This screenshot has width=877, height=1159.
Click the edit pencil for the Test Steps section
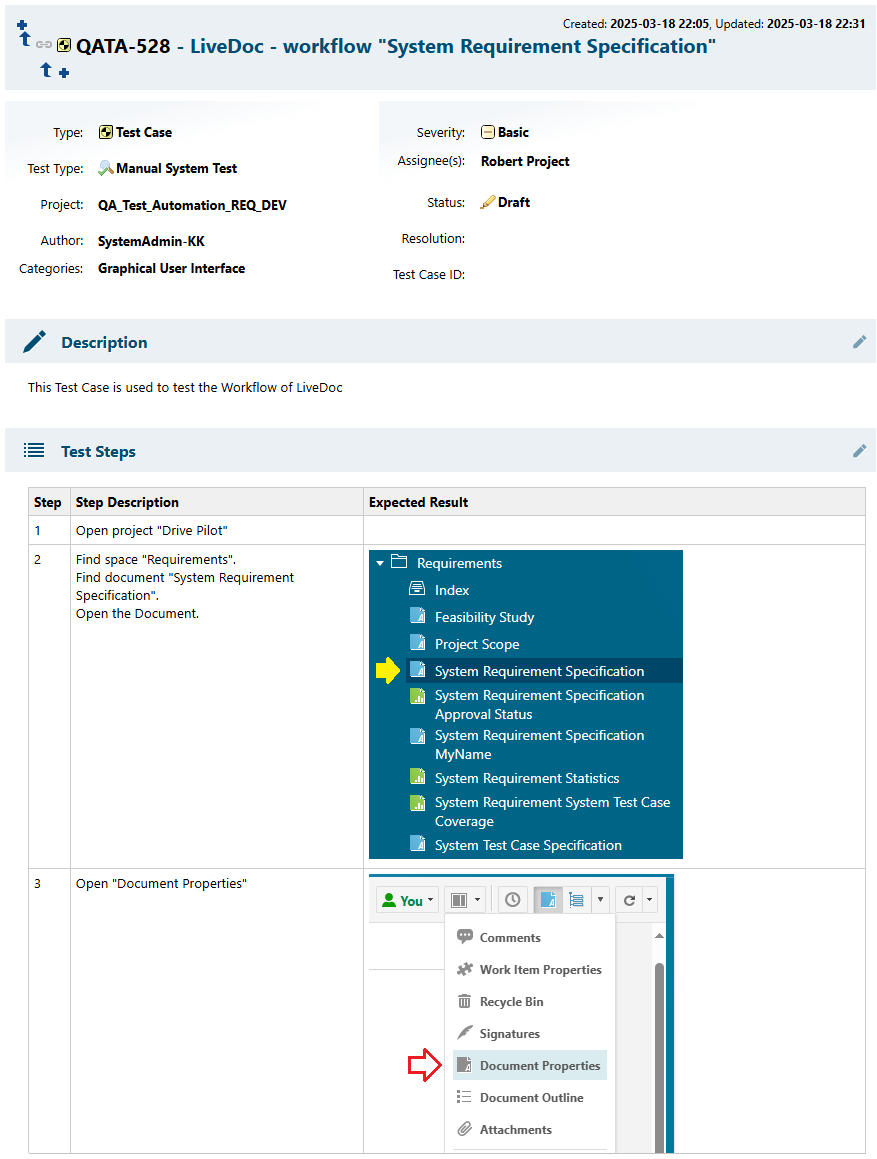pos(859,450)
